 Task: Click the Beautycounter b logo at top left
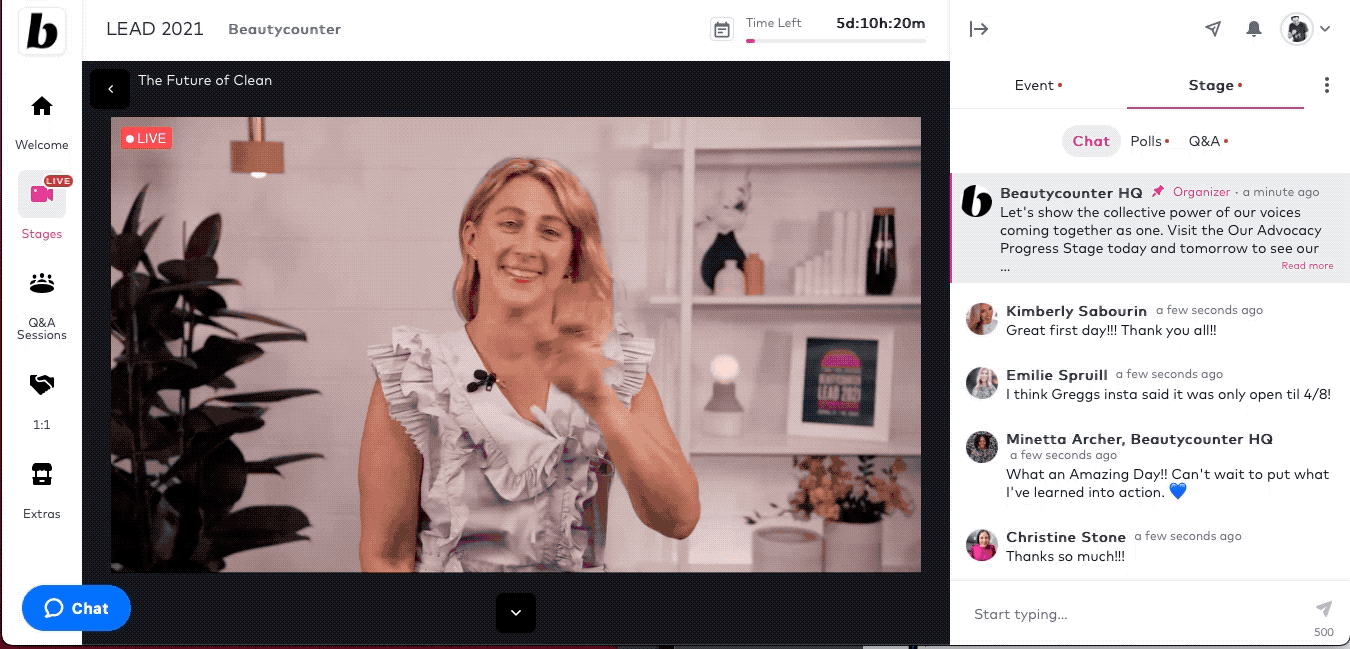pyautogui.click(x=42, y=30)
